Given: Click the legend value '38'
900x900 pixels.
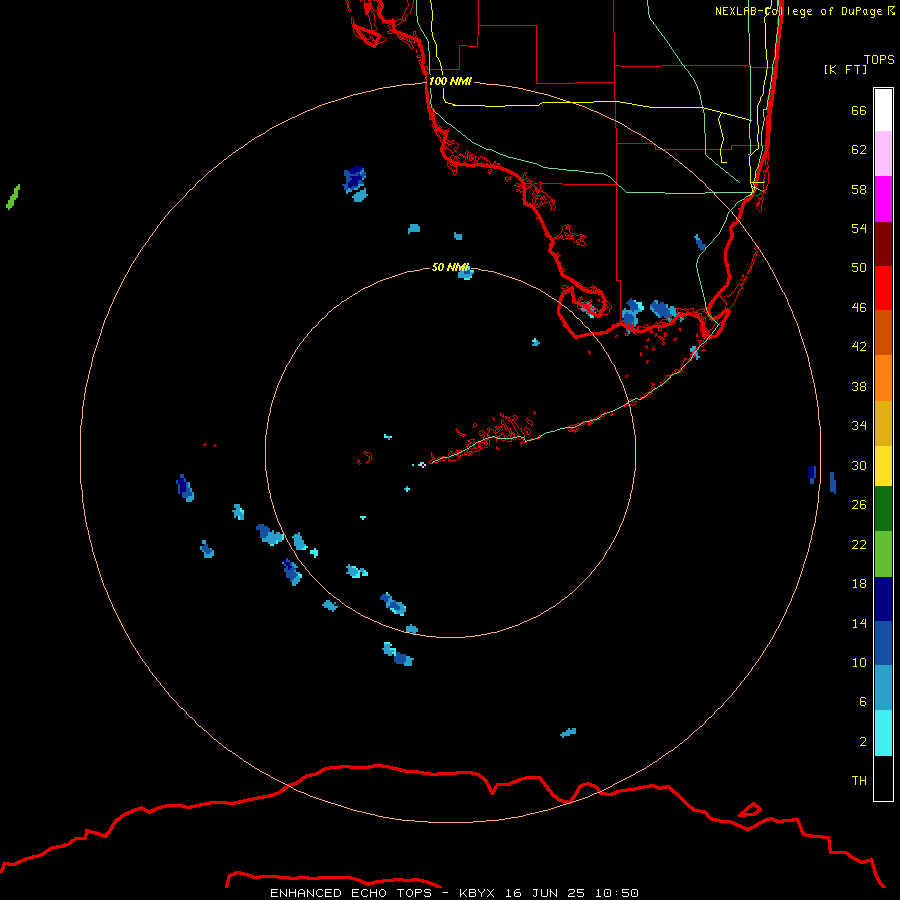Looking at the screenshot, I should tap(859, 386).
